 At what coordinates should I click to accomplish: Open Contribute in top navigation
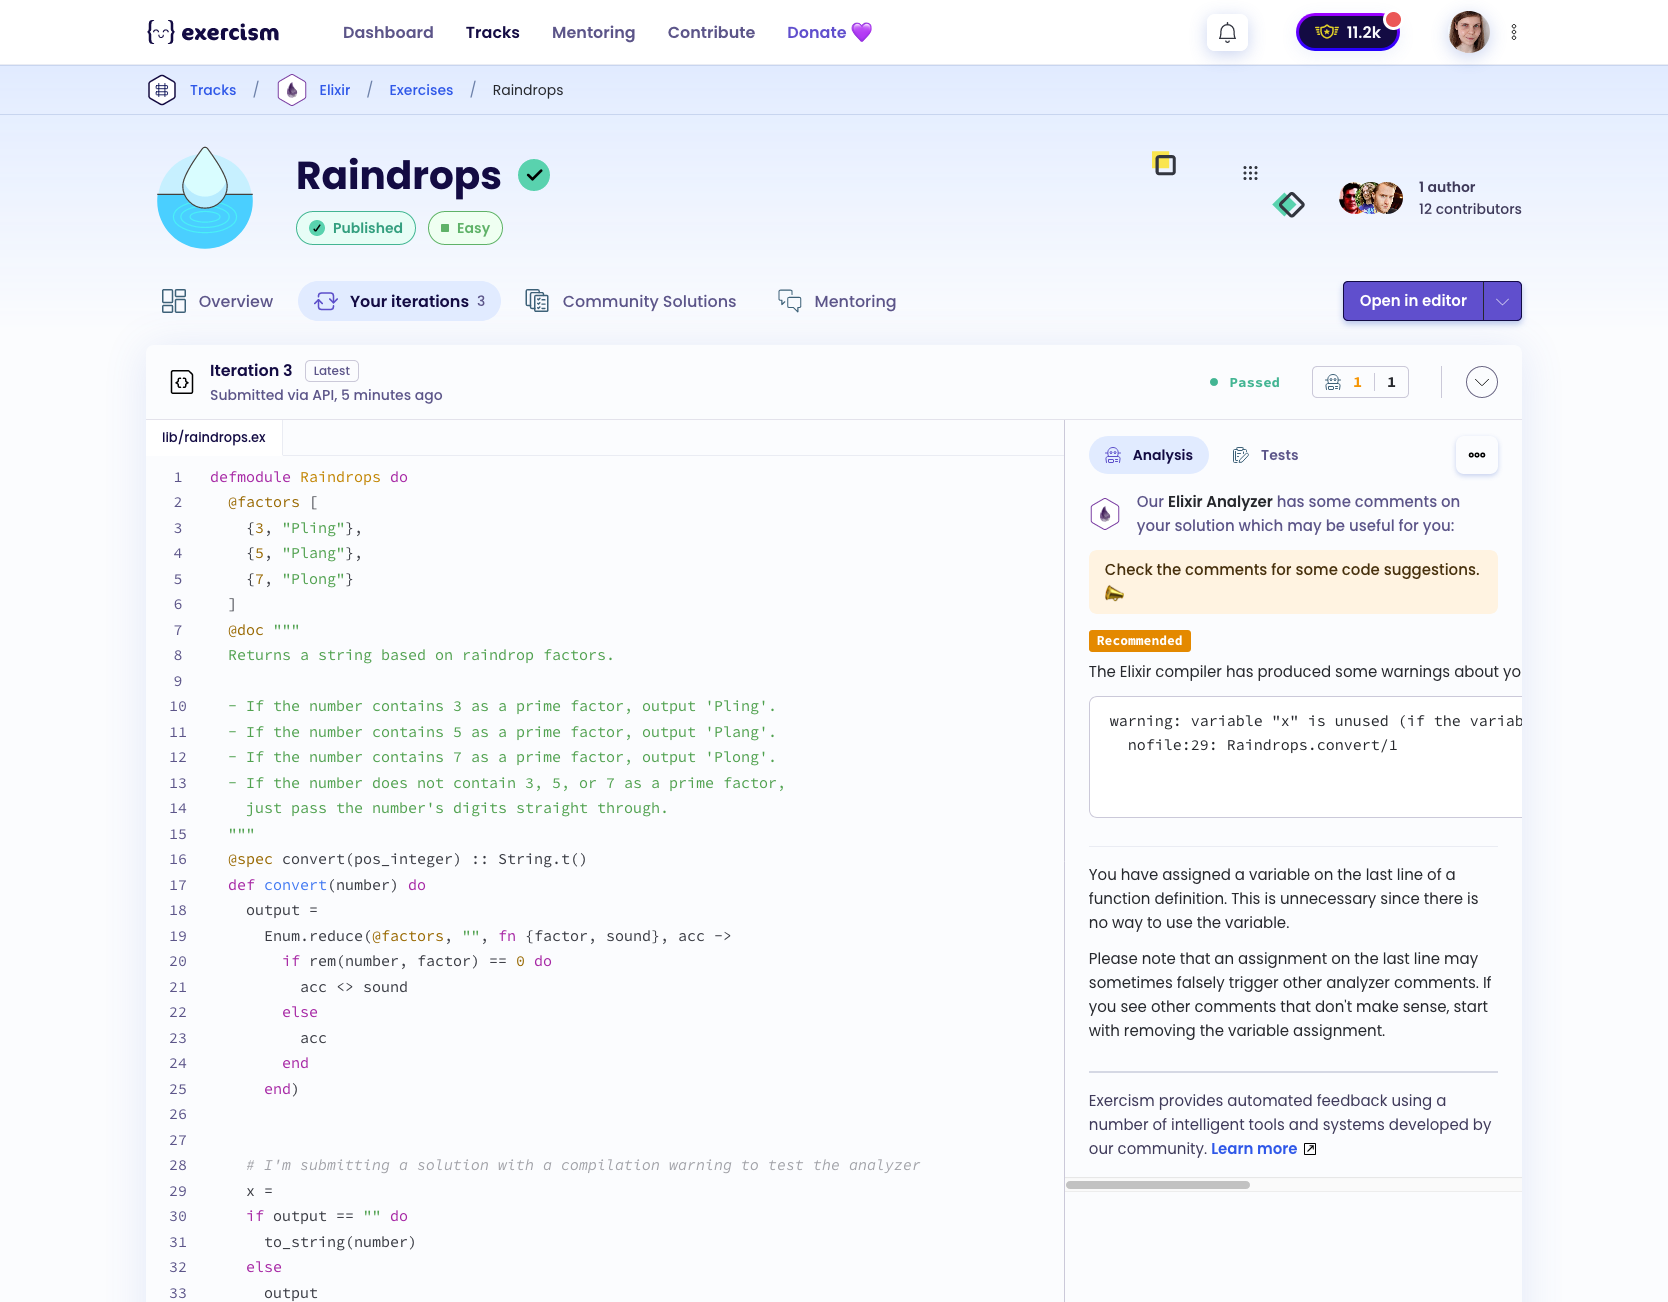[x=711, y=32]
